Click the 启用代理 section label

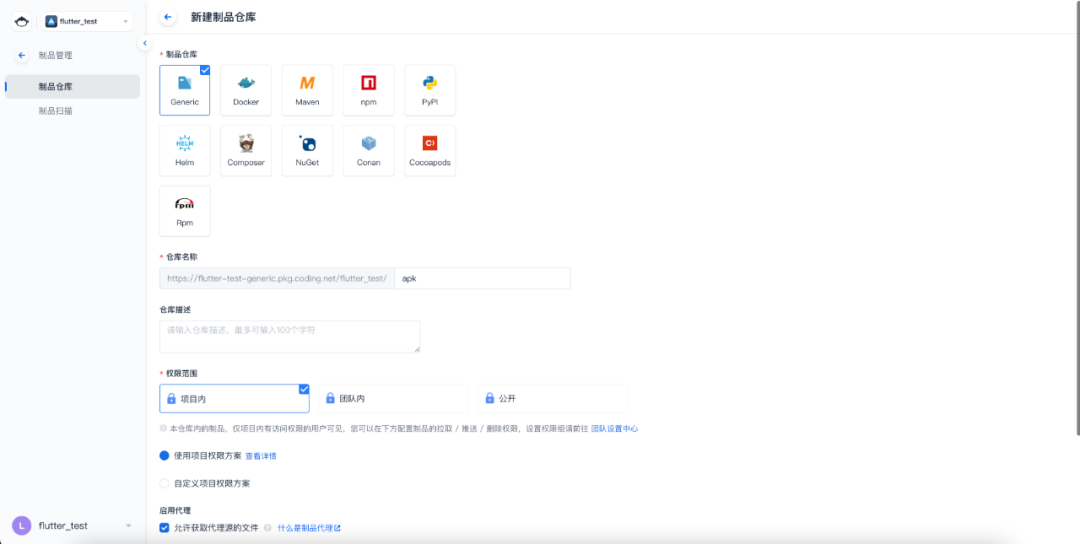[175, 511]
